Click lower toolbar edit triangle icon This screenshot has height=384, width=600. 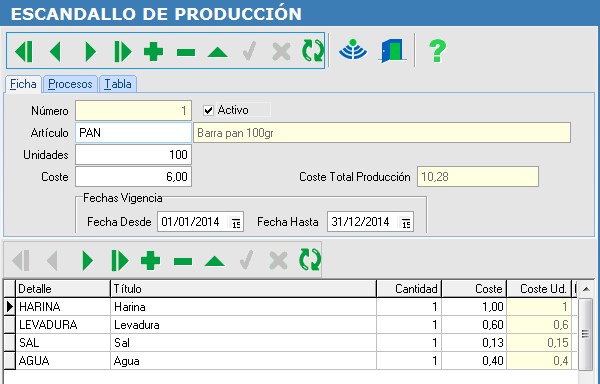[215, 261]
